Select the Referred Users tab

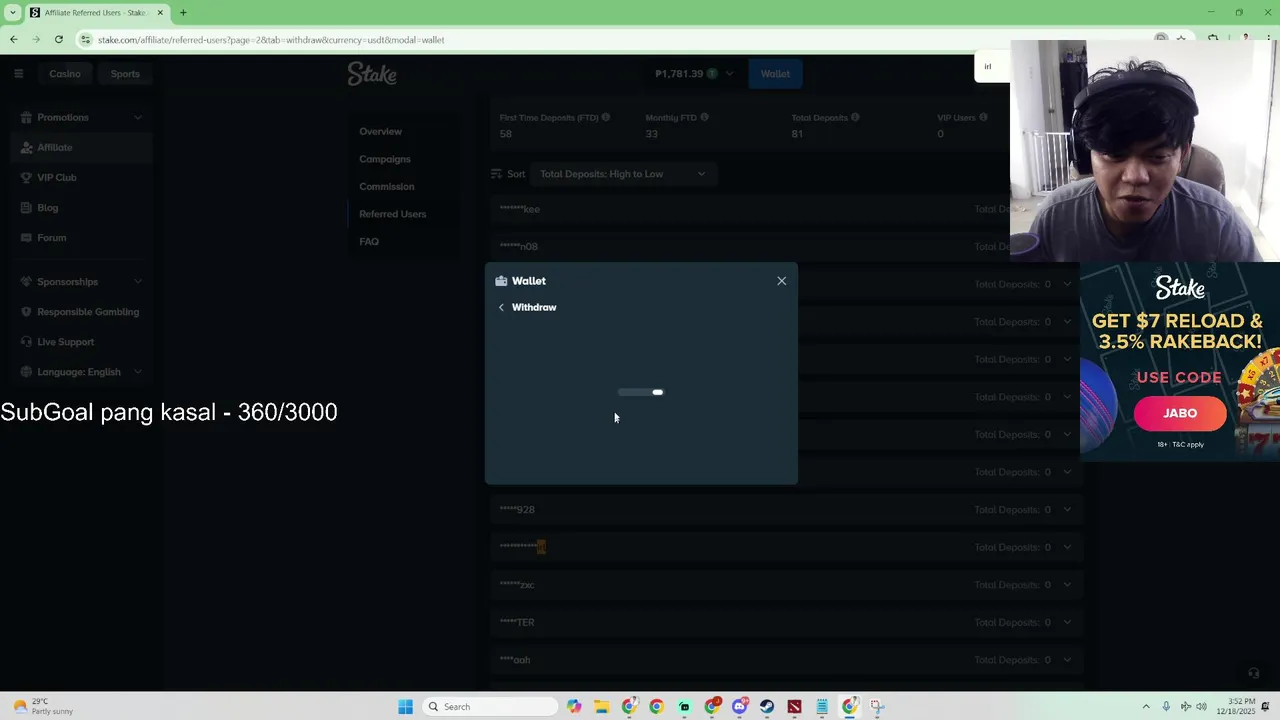[392, 214]
